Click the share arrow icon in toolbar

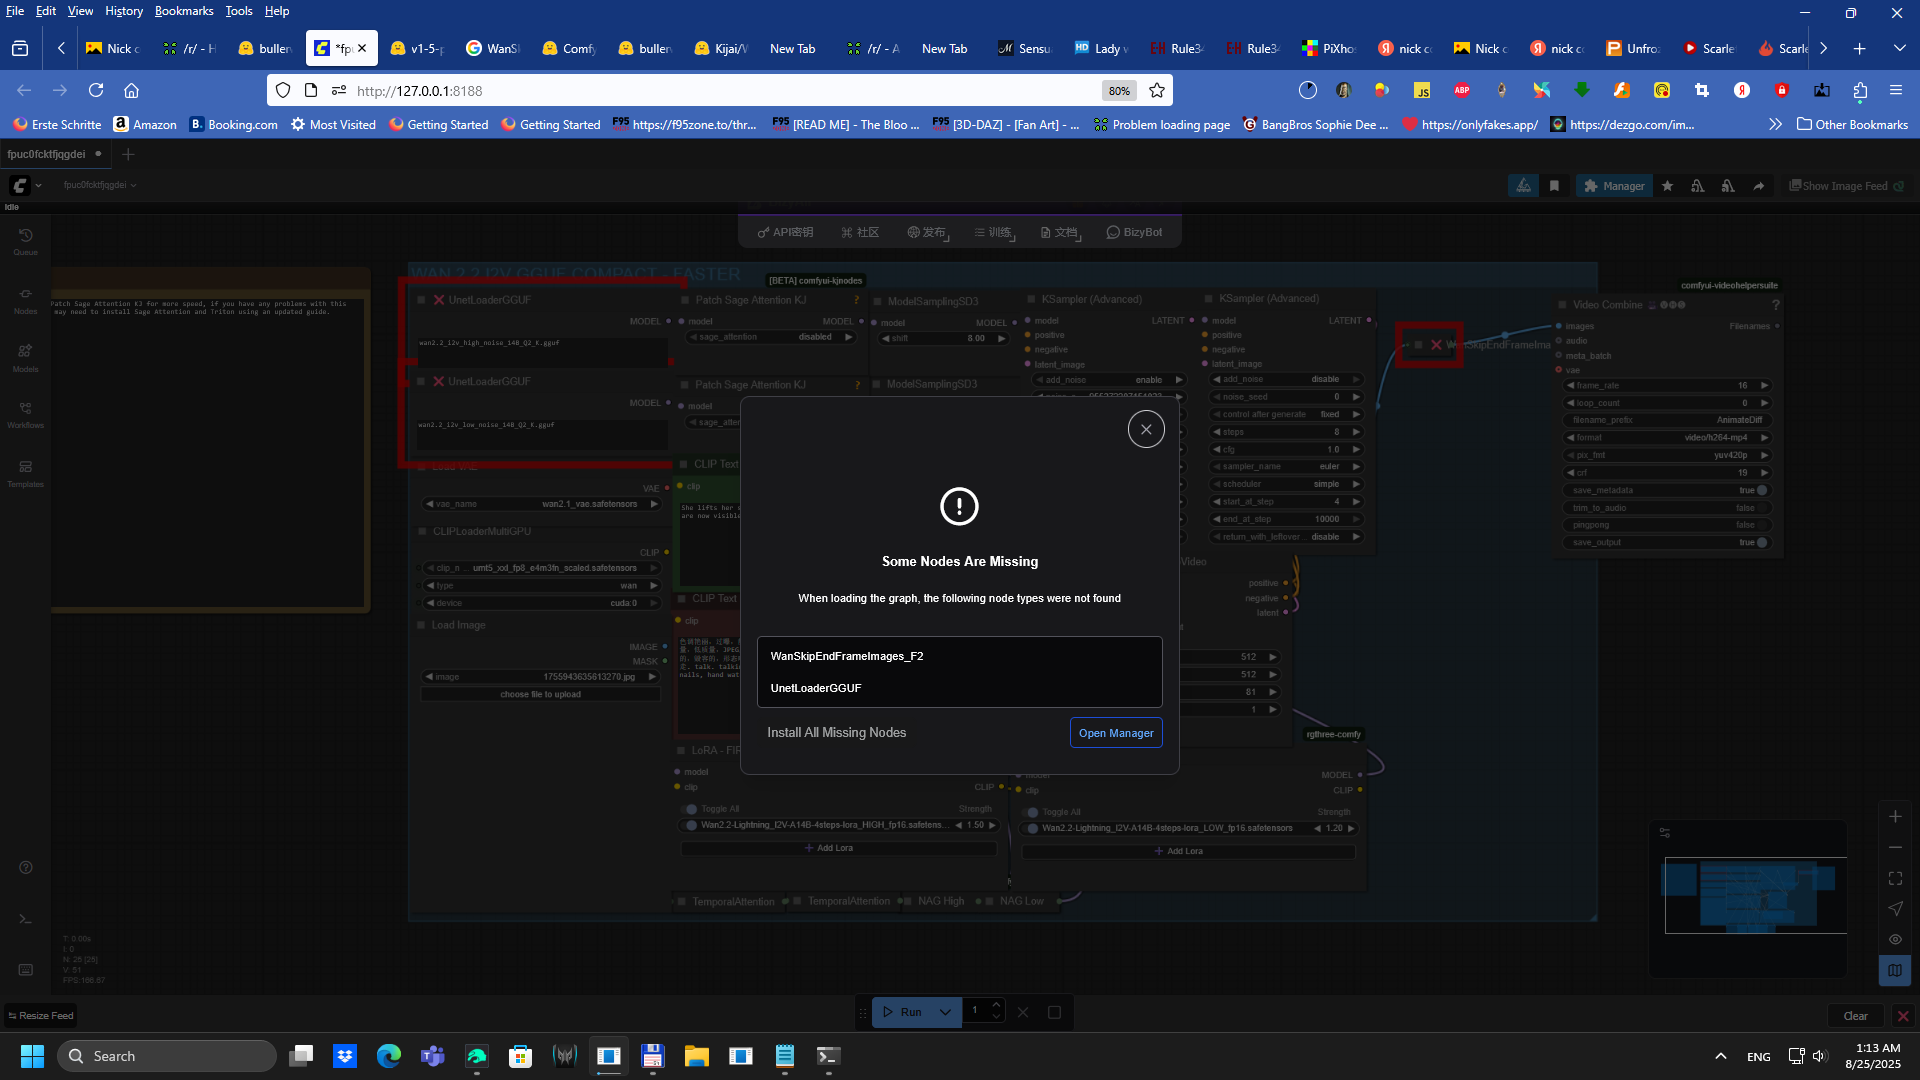[1758, 186]
